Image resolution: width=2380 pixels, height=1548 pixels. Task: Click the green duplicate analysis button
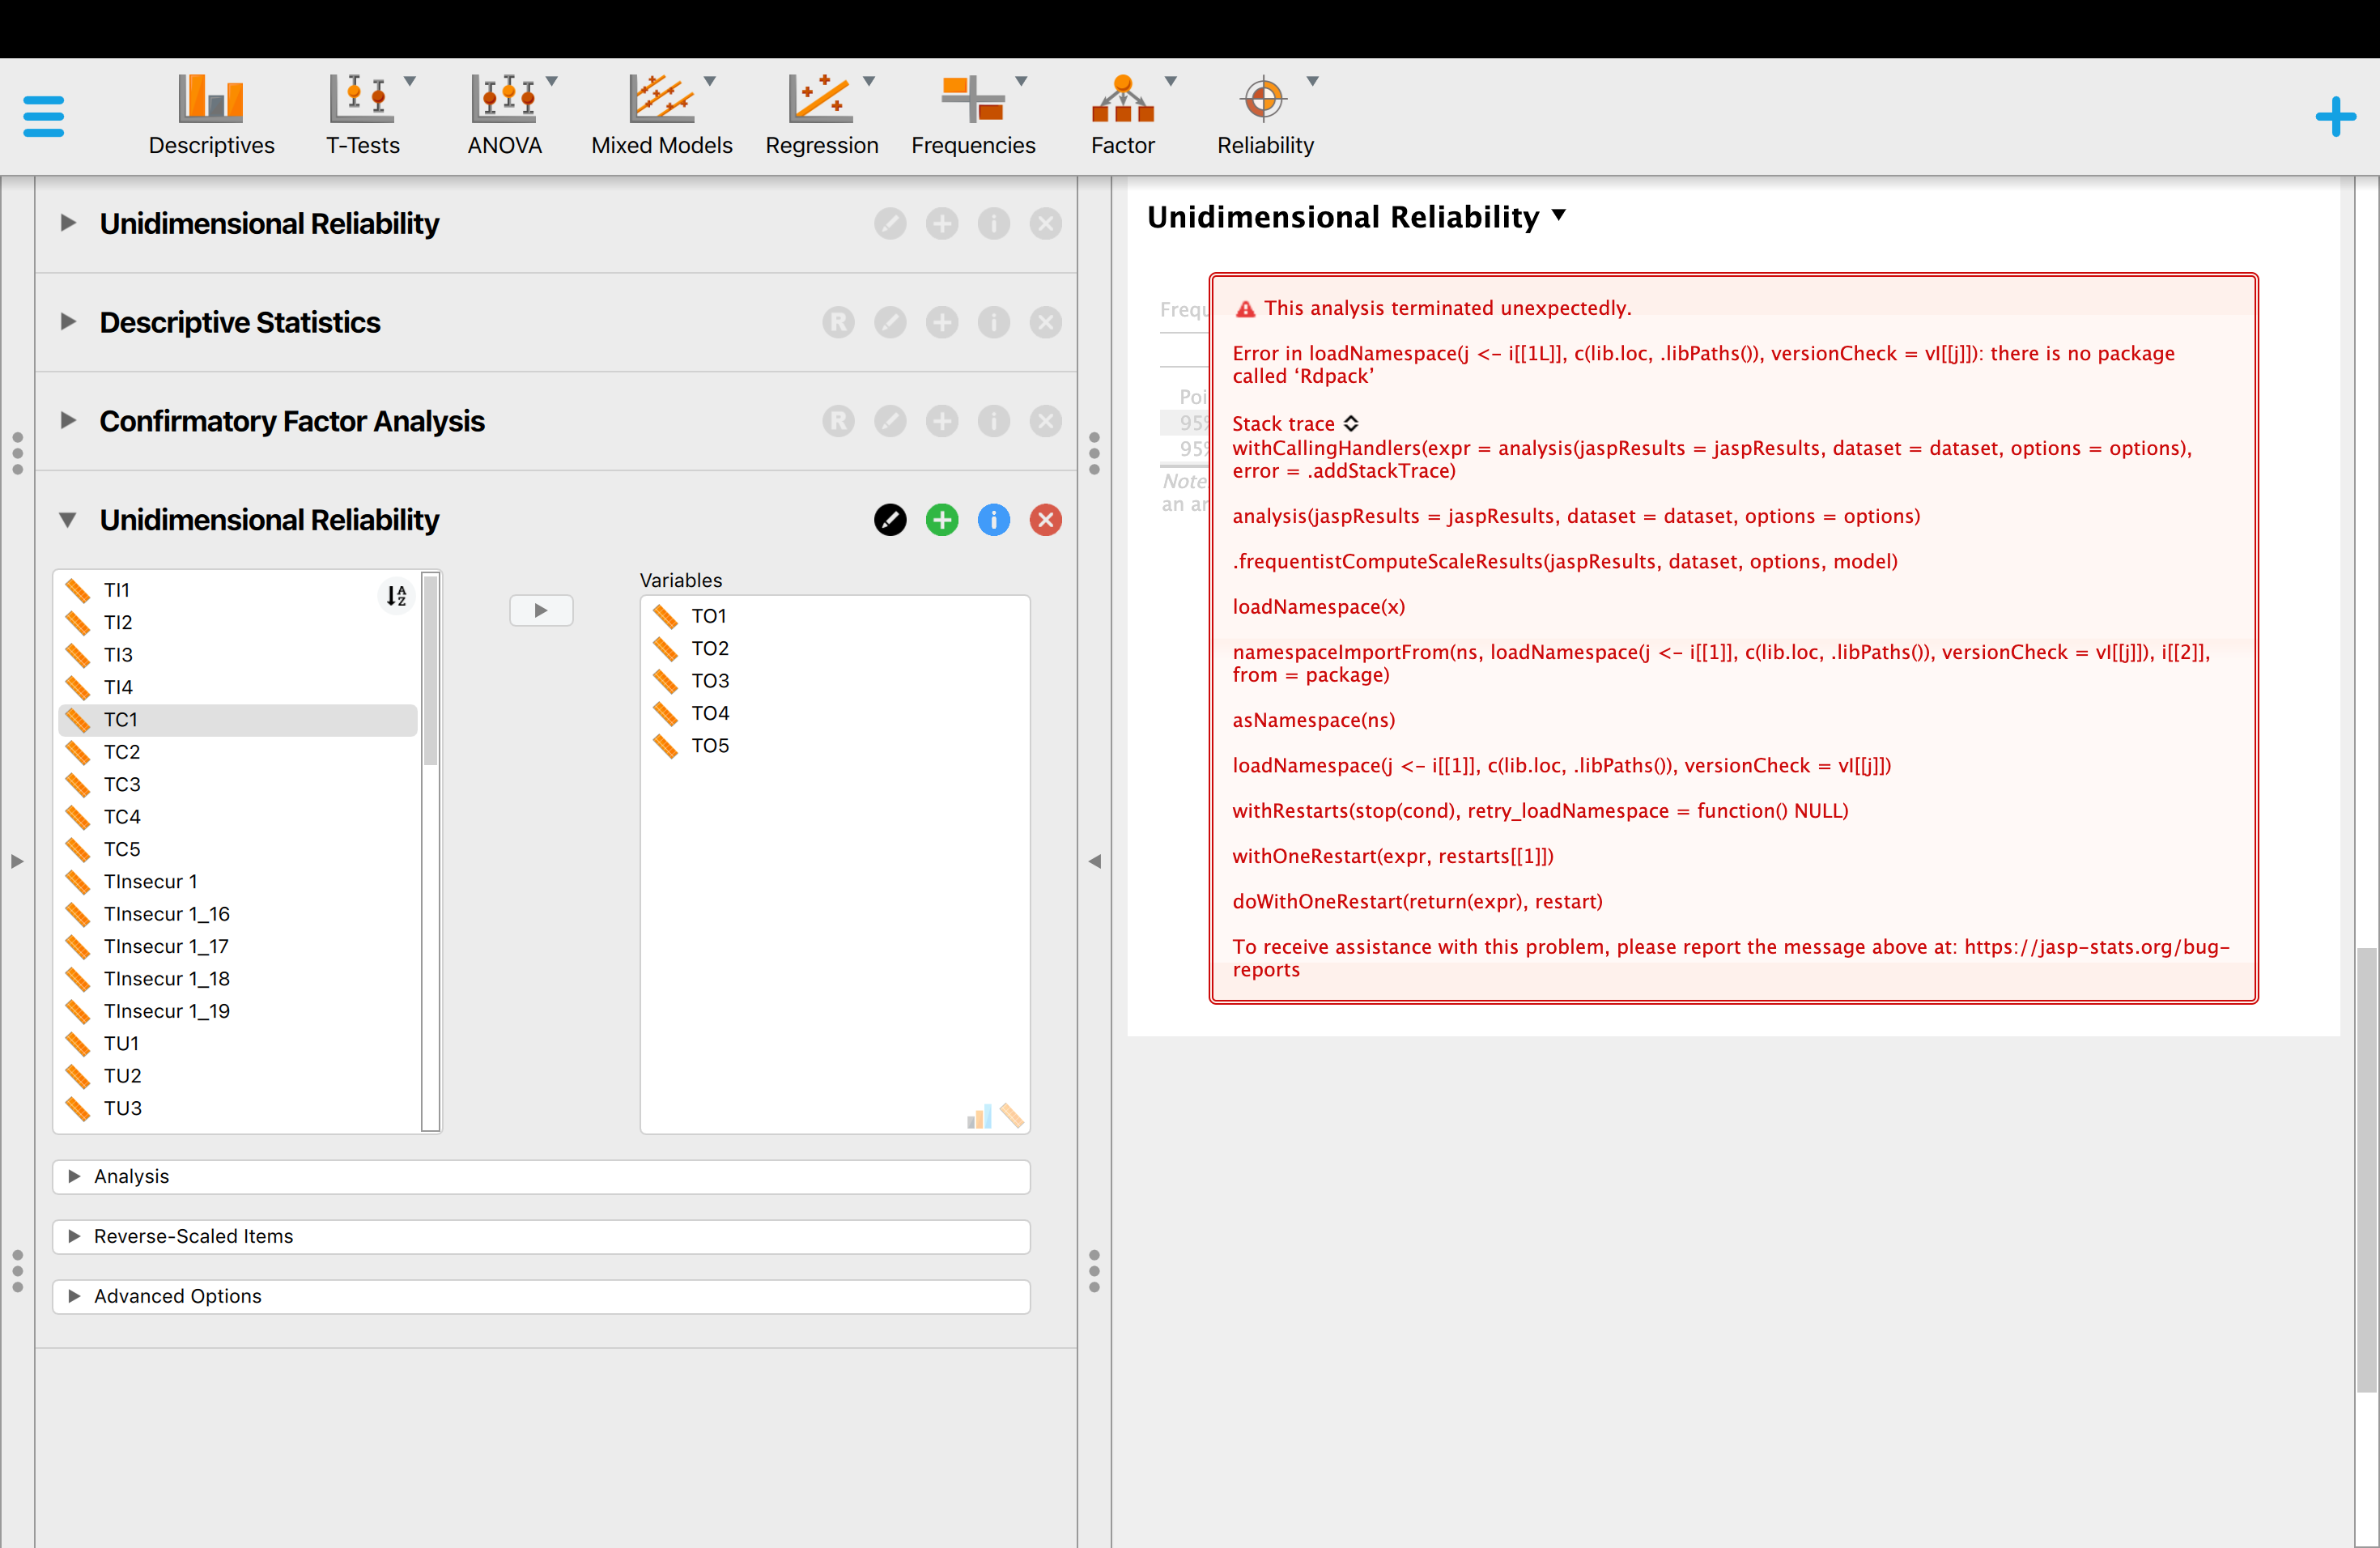point(941,520)
